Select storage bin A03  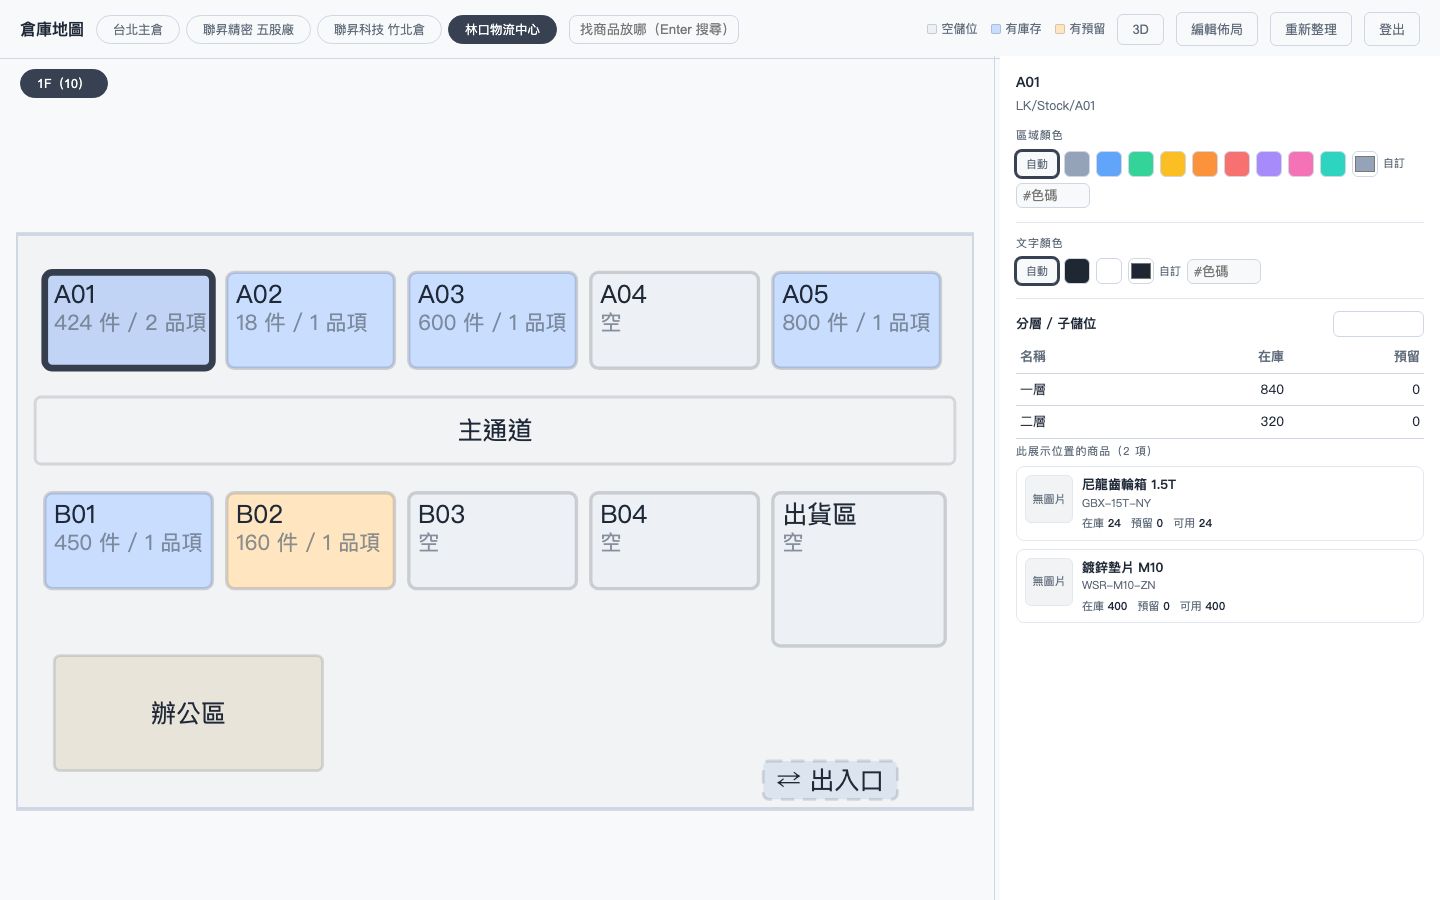tap(493, 320)
